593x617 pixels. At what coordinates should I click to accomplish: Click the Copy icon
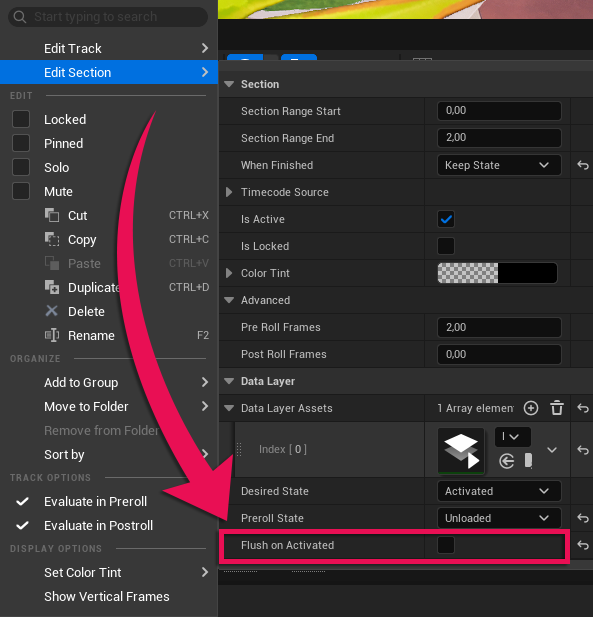point(52,239)
